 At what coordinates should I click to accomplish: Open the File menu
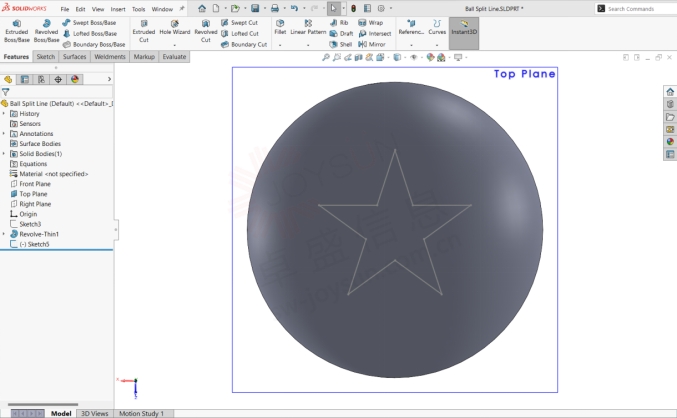(x=65, y=9)
